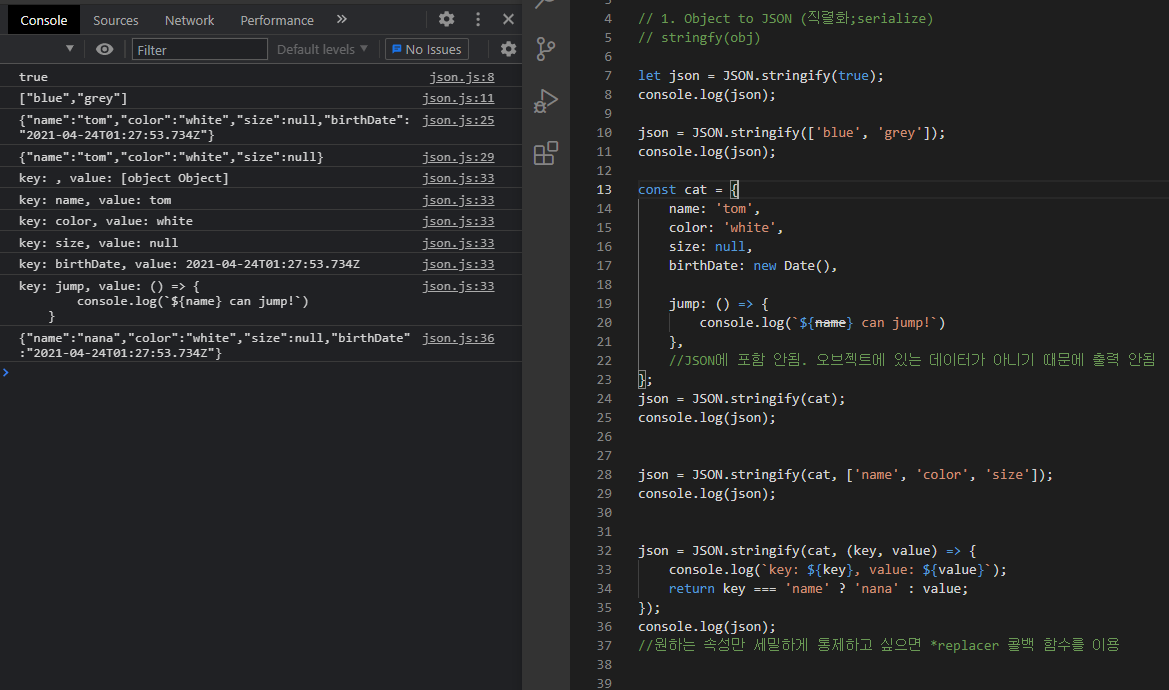Open the Performance panel
The height and width of the screenshot is (690, 1169).
(277, 19)
